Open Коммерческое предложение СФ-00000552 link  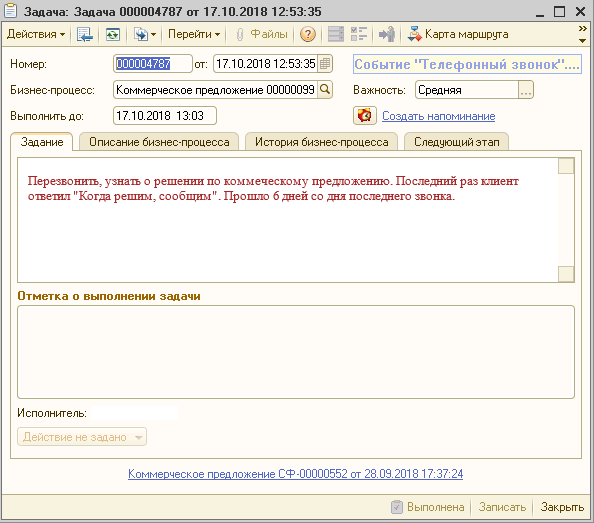coord(295,474)
